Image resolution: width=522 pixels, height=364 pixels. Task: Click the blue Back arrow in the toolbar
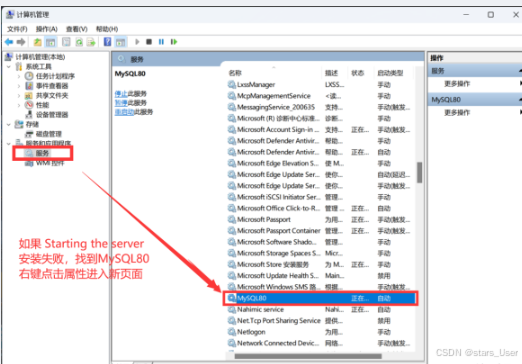9,42
